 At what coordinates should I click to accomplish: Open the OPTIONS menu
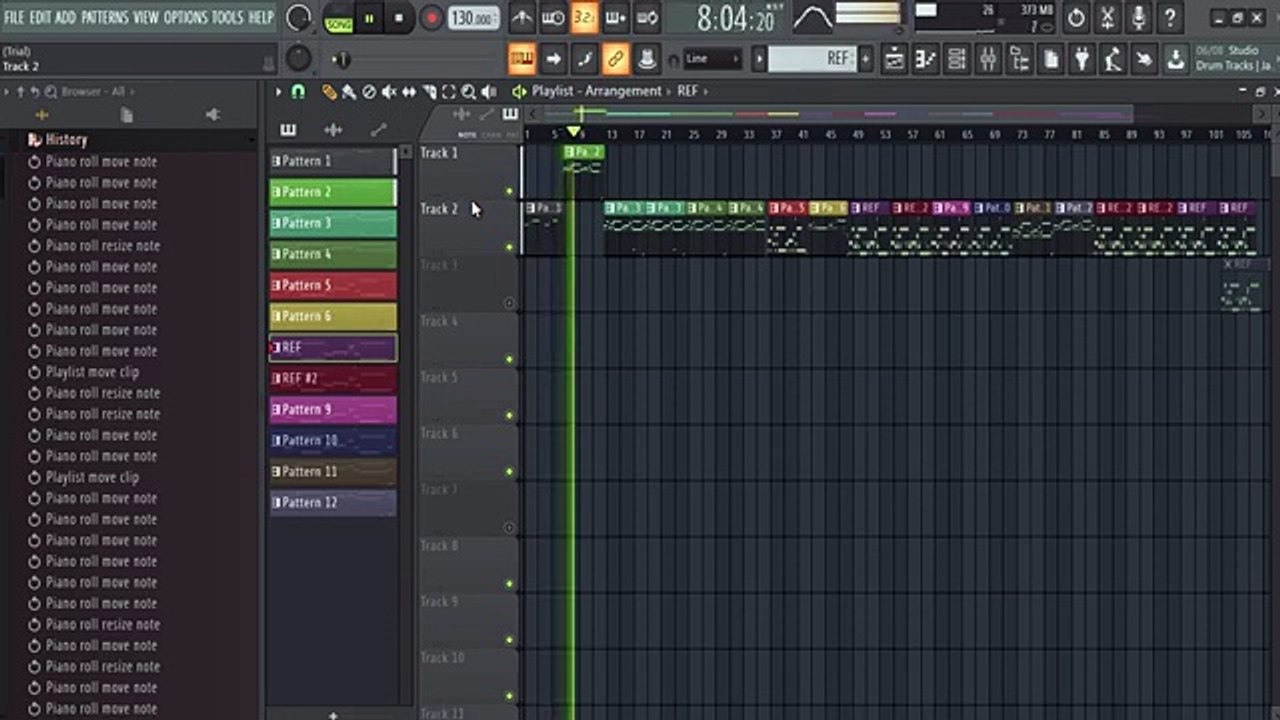185,17
